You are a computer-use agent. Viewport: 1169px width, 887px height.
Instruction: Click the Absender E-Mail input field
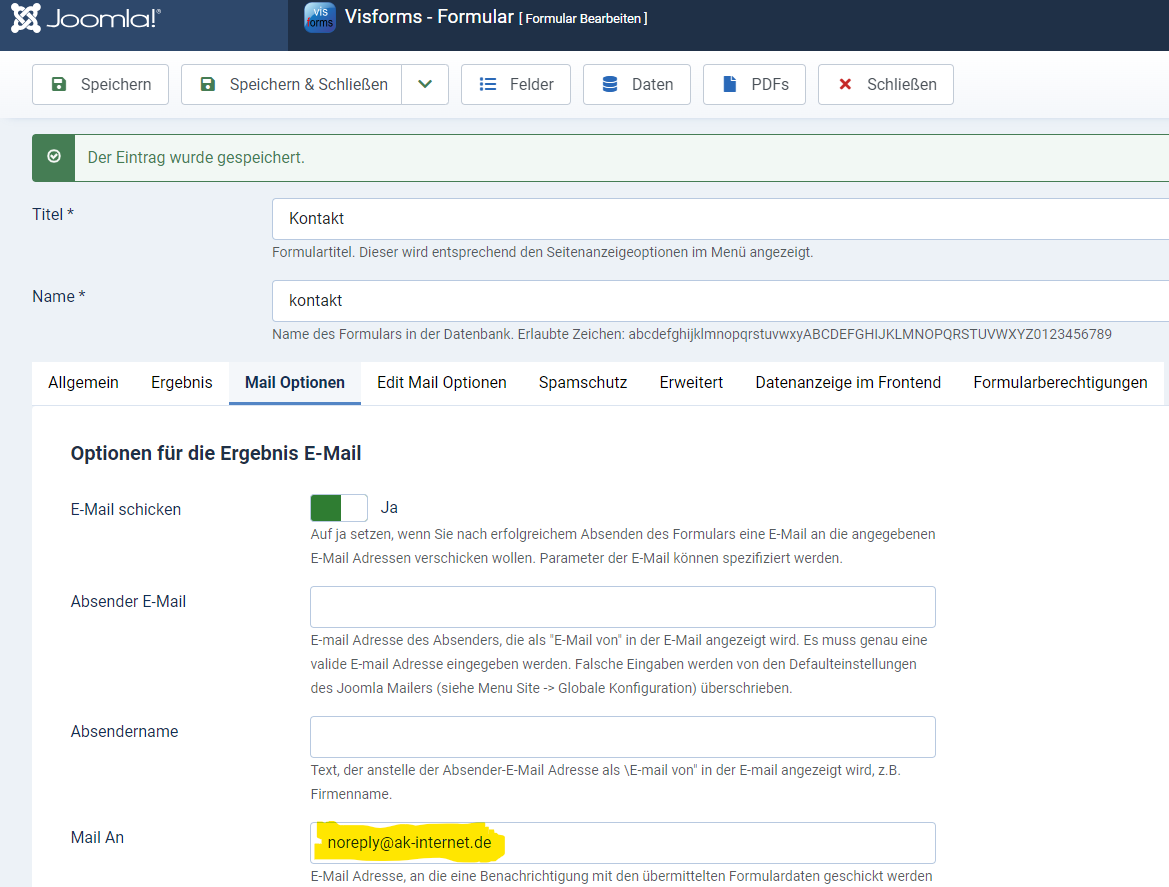(622, 606)
